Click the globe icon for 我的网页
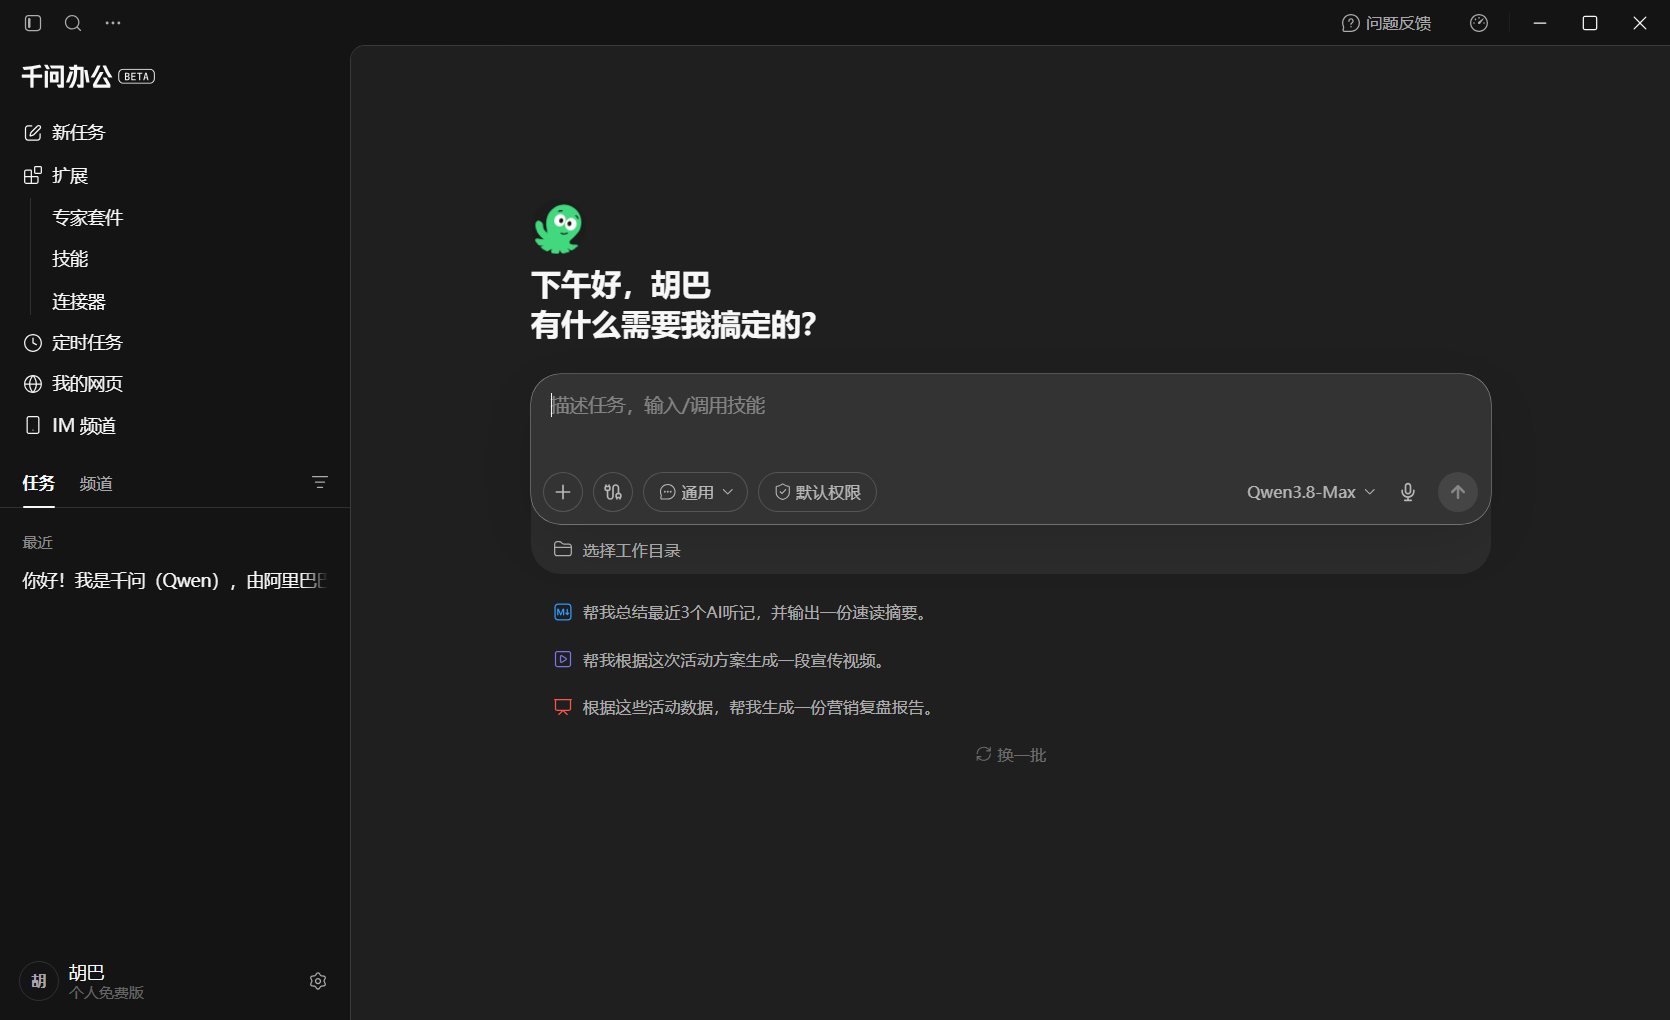The image size is (1670, 1020). click(33, 384)
